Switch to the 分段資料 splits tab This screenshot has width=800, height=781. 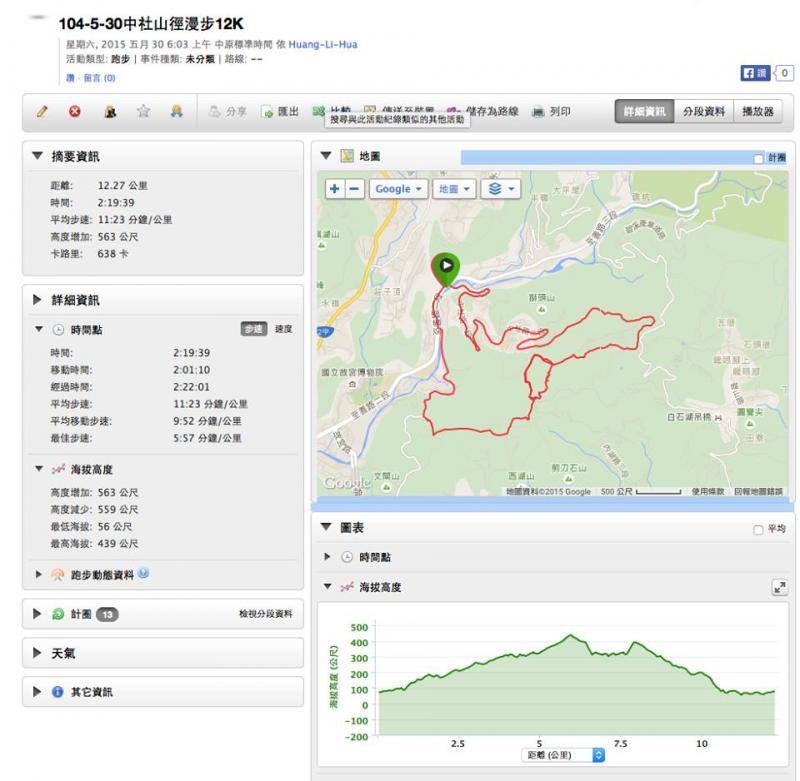click(704, 111)
